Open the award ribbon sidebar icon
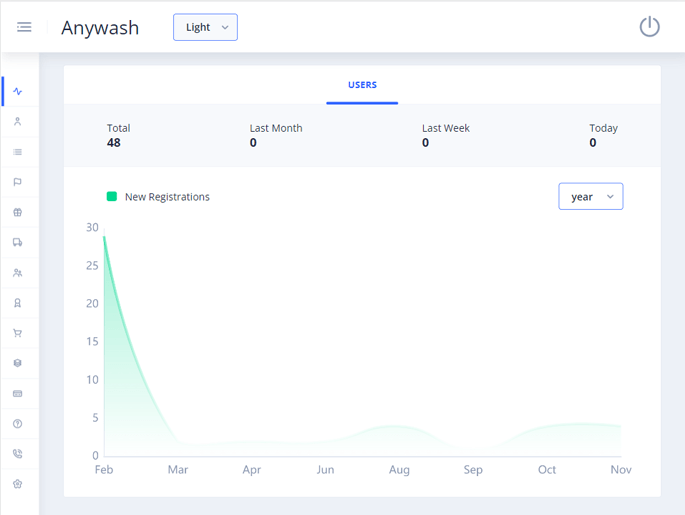This screenshot has height=515, width=685. (x=17, y=303)
